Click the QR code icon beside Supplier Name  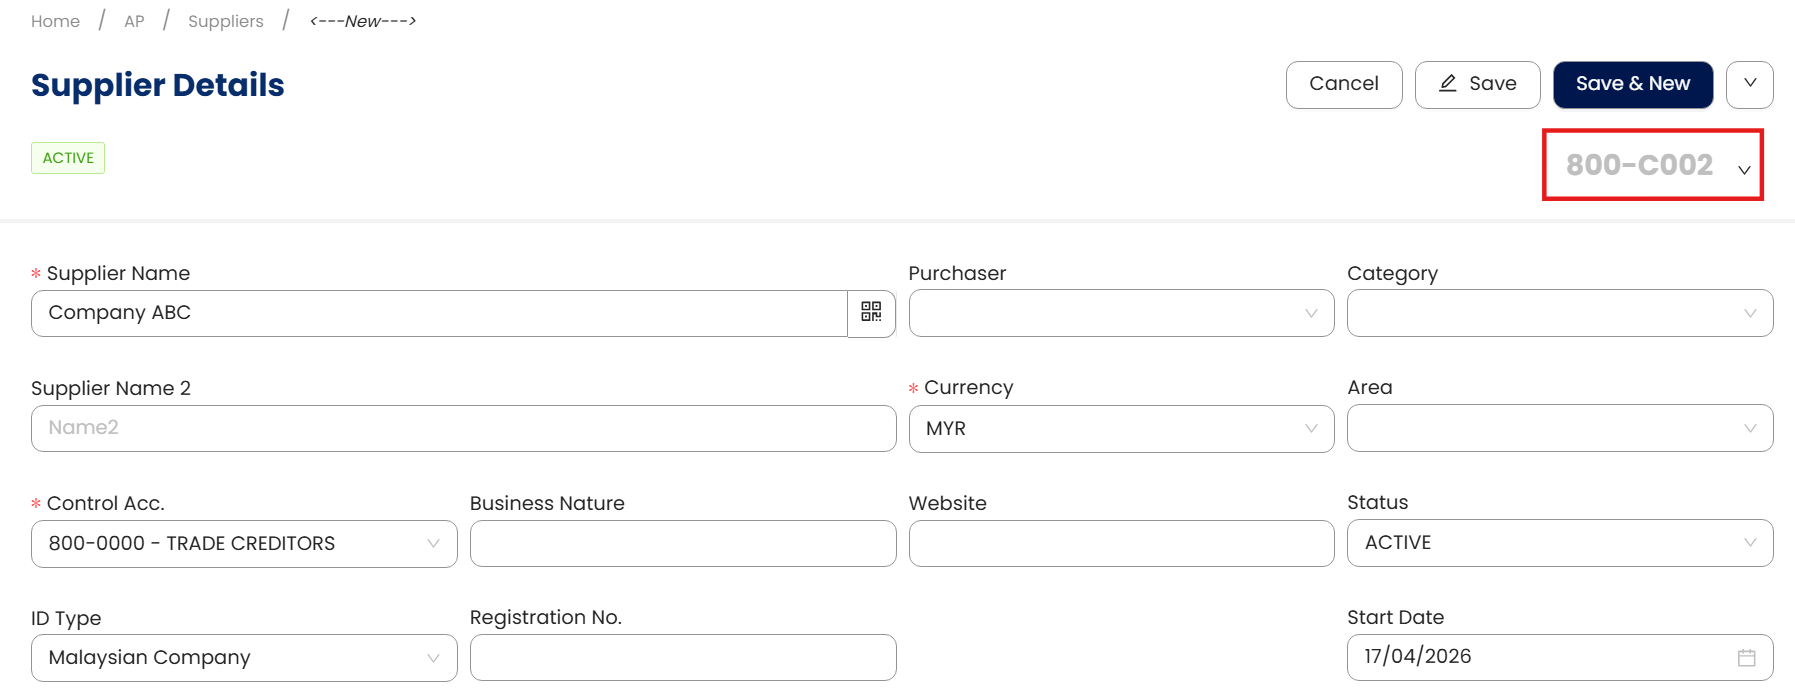pyautogui.click(x=871, y=313)
